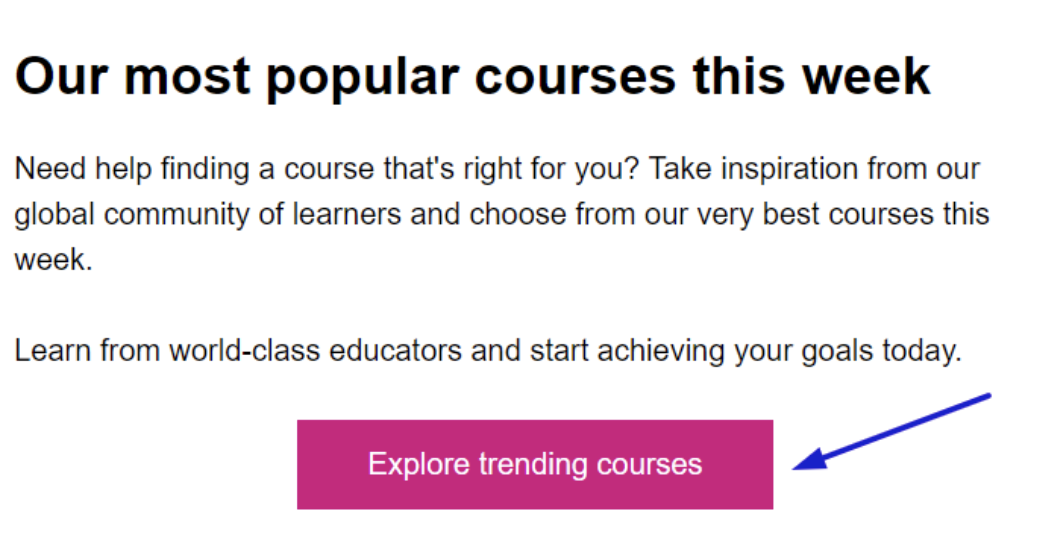Click the phrase "Take inspiration from our"

pyautogui.click(x=814, y=168)
